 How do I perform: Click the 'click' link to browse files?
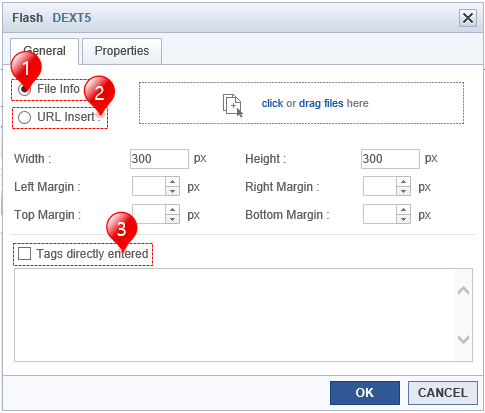point(272,103)
